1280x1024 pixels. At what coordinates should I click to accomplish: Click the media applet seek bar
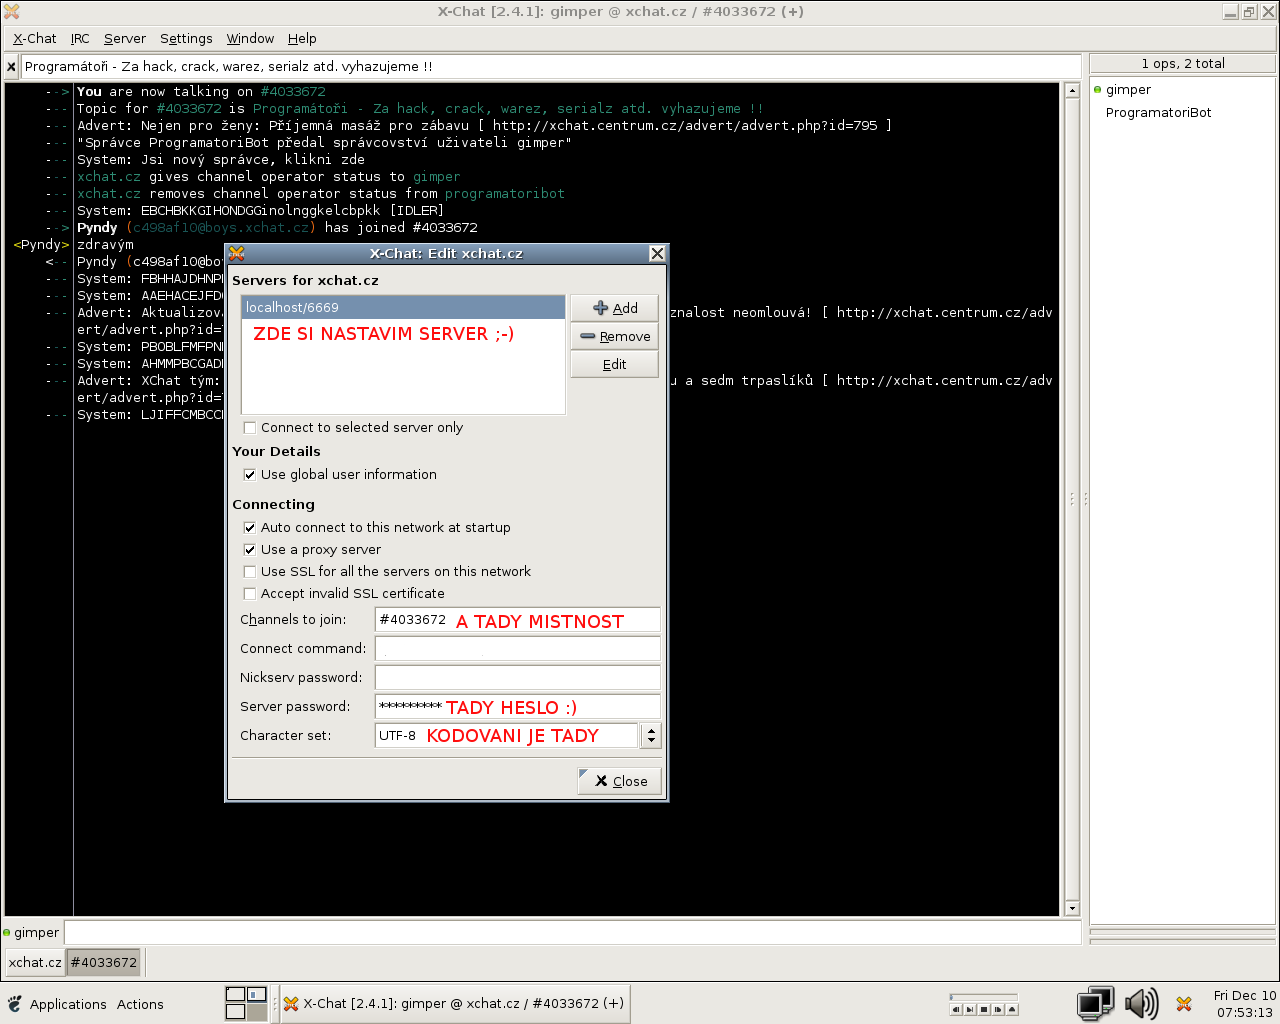983,997
